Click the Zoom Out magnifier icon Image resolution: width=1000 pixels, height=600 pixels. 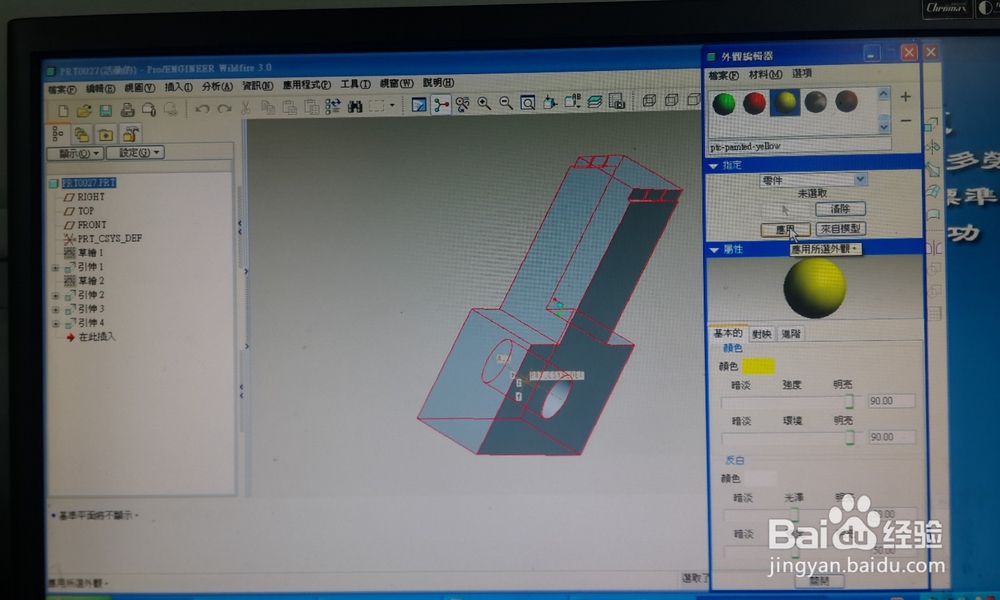[506, 103]
